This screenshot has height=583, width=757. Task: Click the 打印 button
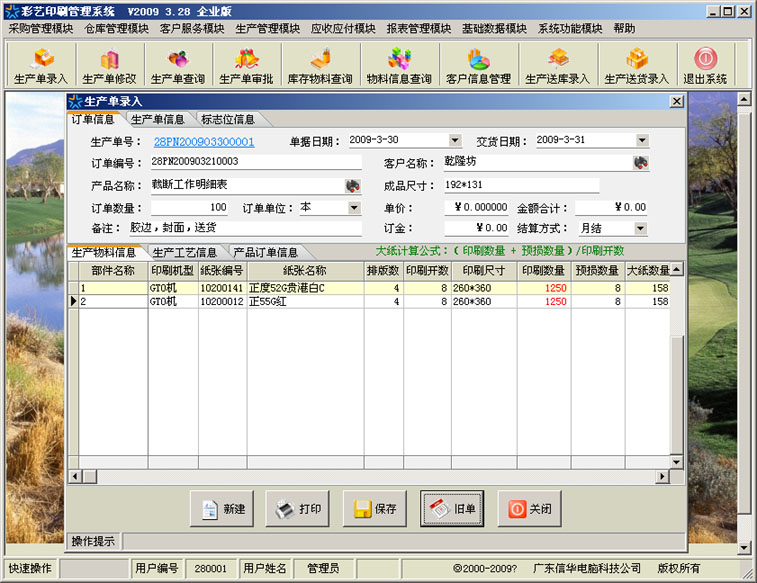(299, 508)
